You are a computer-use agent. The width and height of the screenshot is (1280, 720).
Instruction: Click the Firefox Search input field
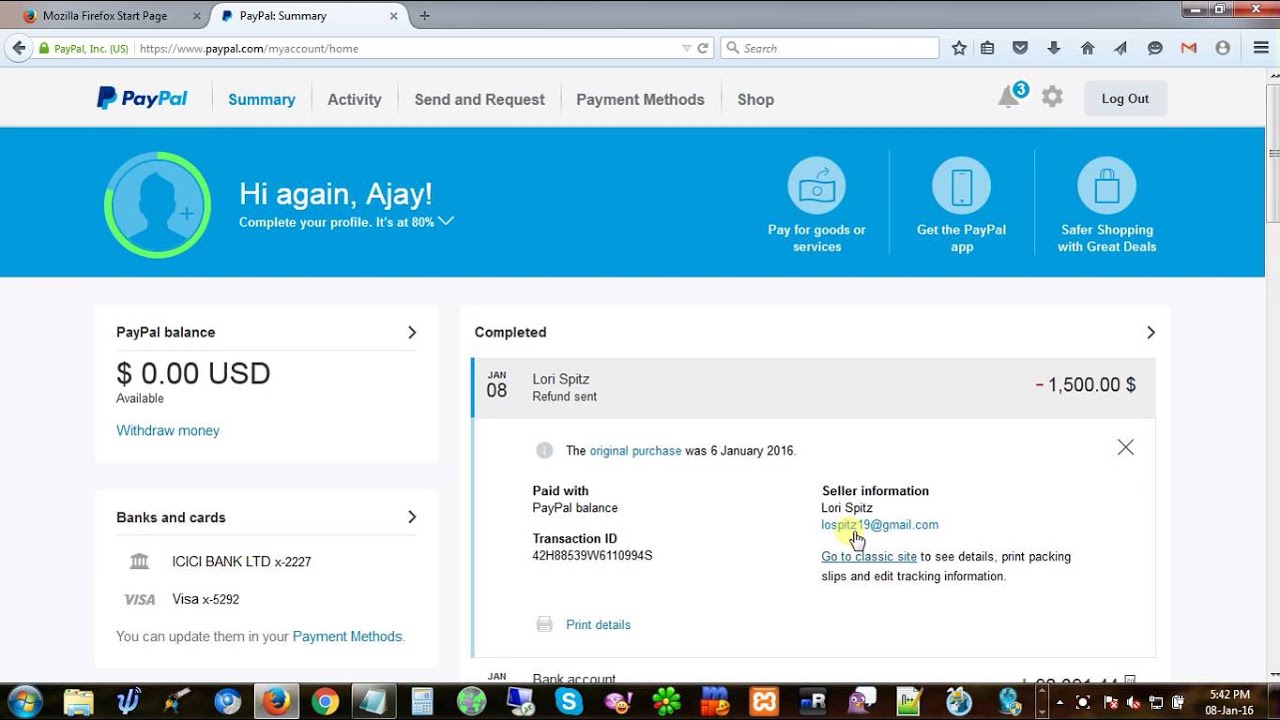click(x=830, y=48)
